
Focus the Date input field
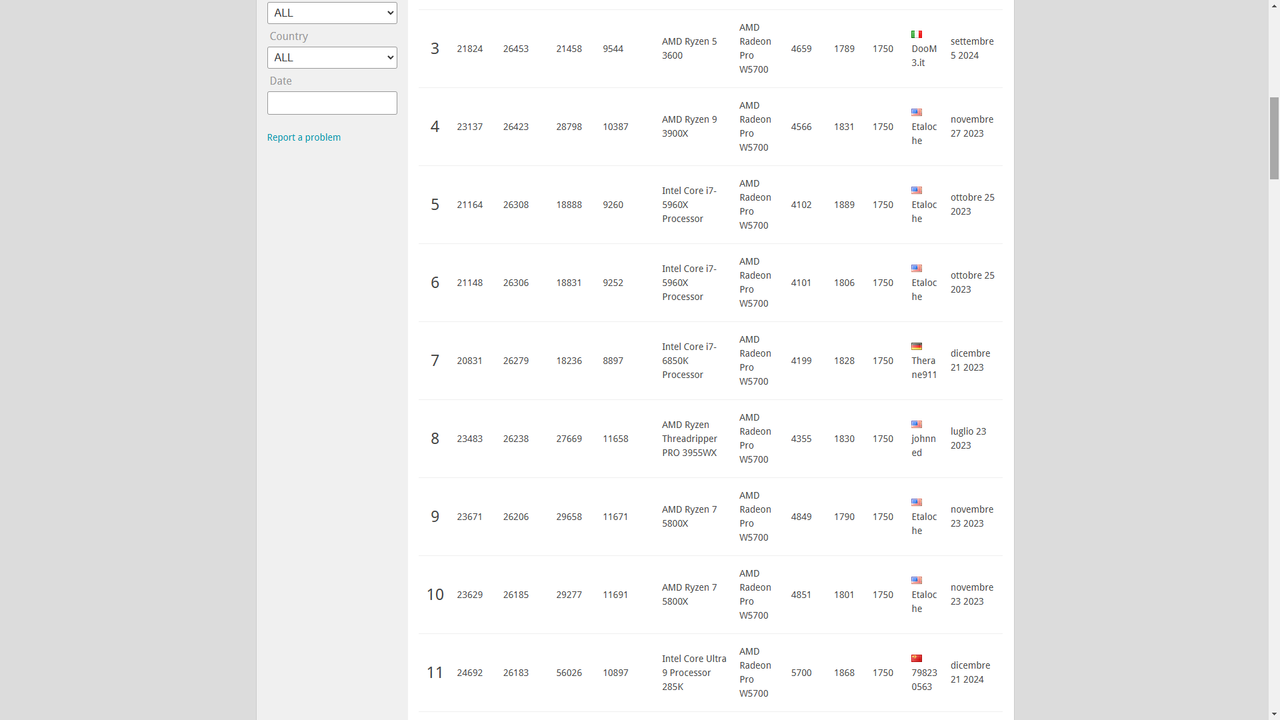tap(332, 103)
